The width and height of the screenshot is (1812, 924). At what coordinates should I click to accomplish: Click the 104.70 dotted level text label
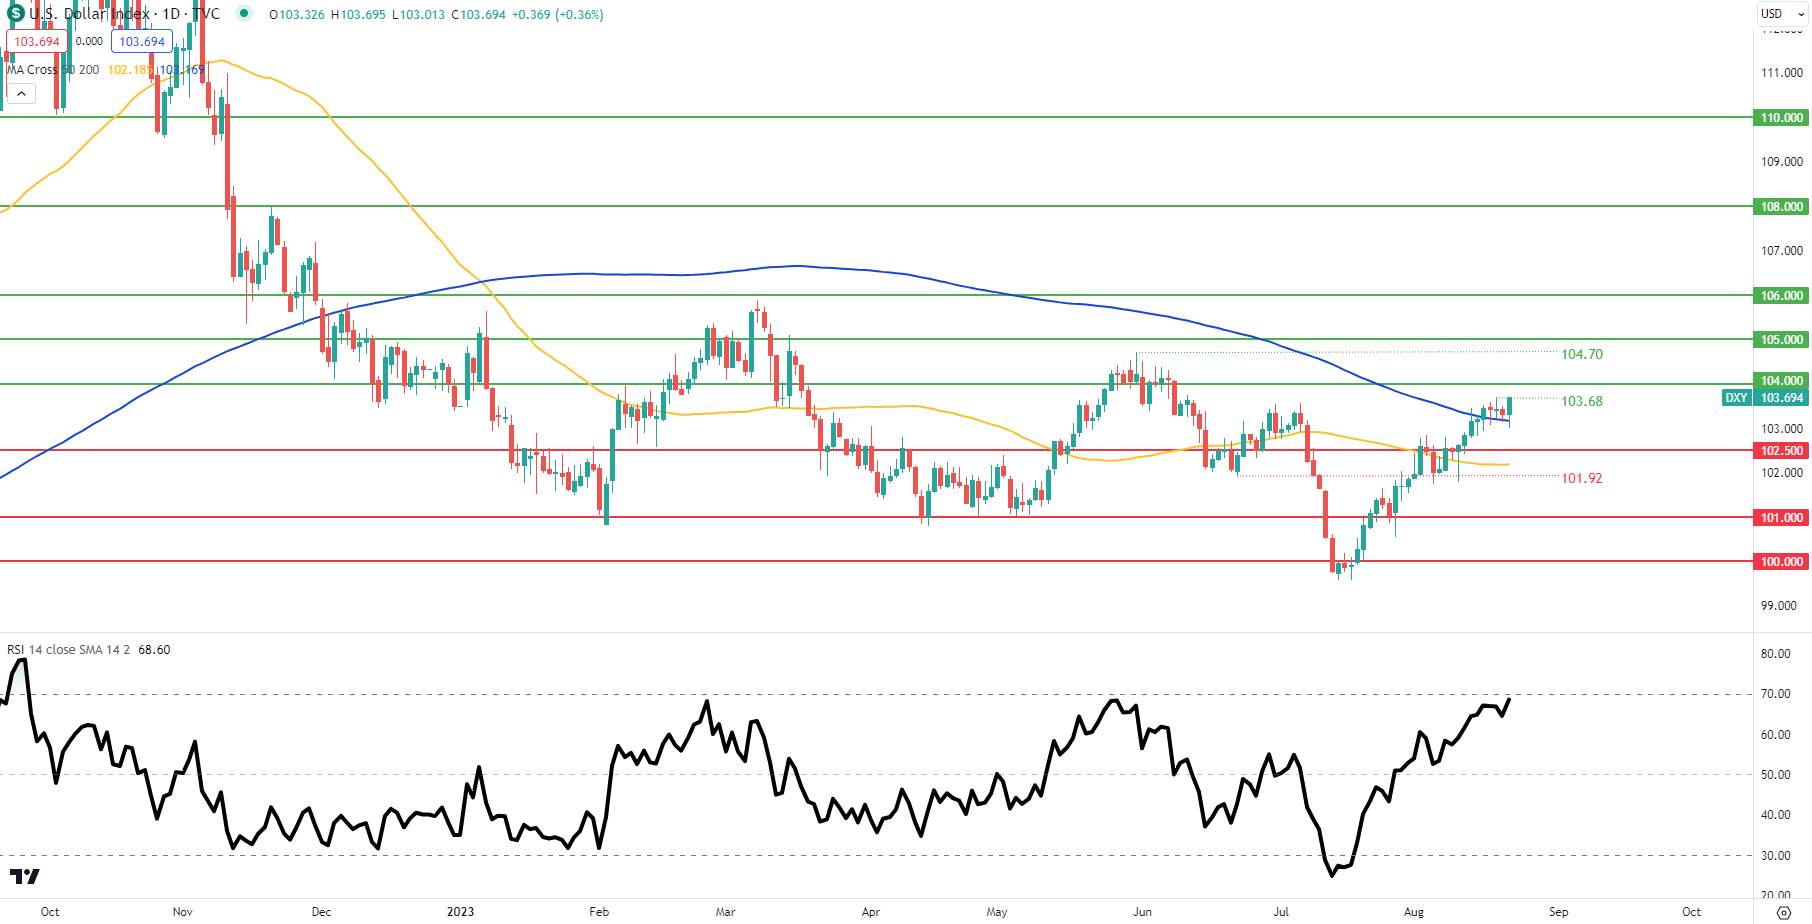coord(1582,355)
